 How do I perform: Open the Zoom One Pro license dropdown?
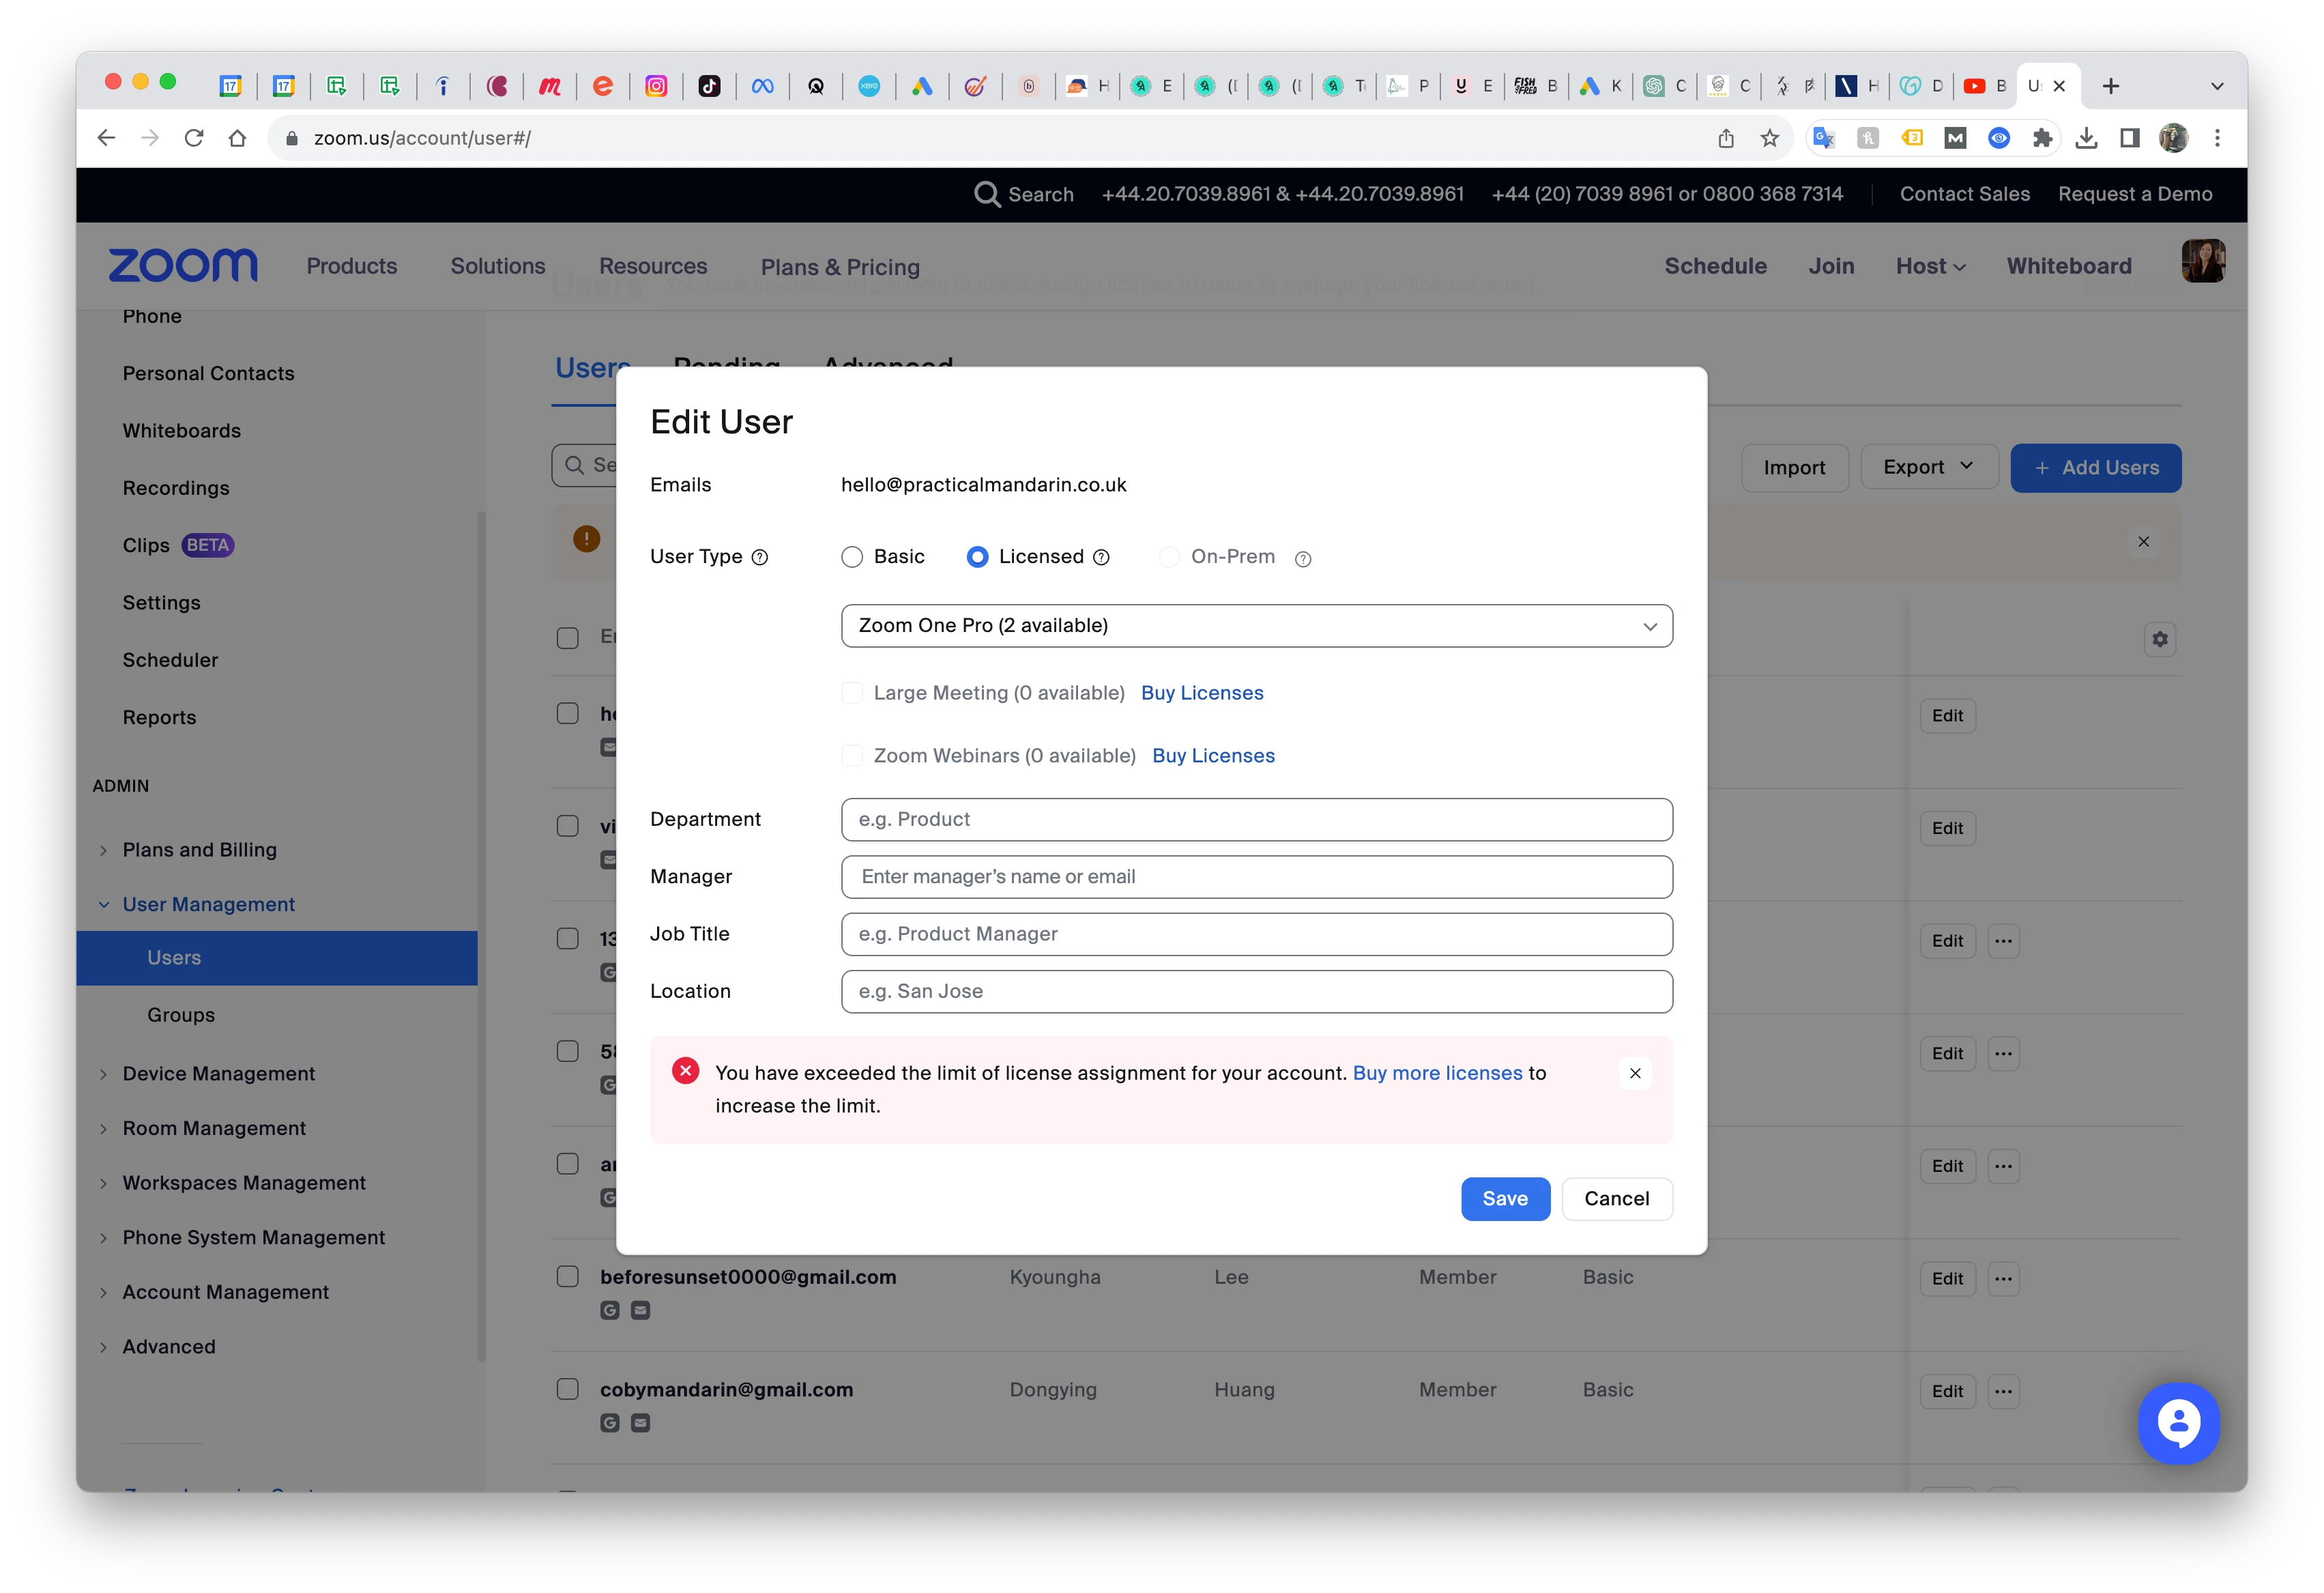(1256, 626)
